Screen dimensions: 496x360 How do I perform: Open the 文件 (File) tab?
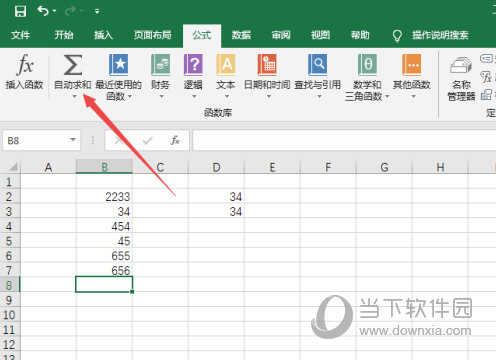pyautogui.click(x=21, y=35)
